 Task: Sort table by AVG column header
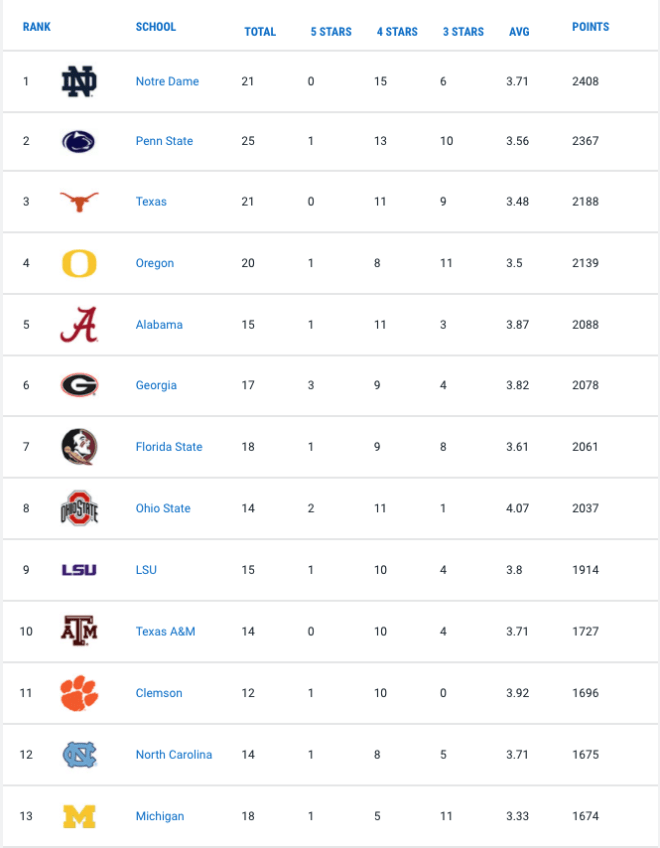coord(519,31)
